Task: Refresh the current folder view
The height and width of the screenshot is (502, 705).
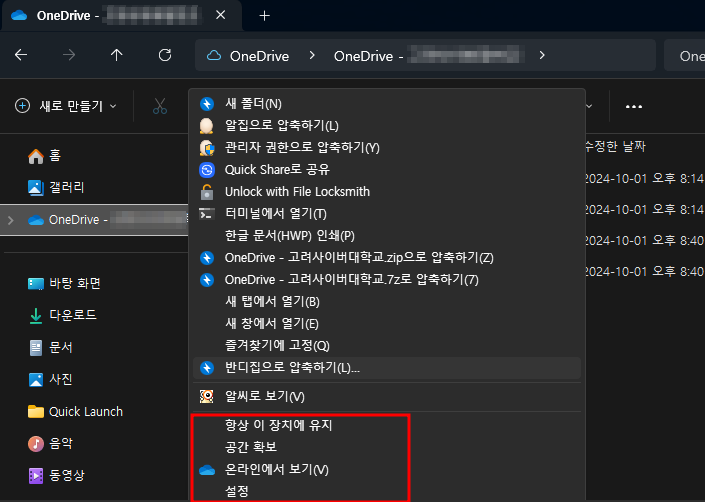Action: pyautogui.click(x=165, y=55)
